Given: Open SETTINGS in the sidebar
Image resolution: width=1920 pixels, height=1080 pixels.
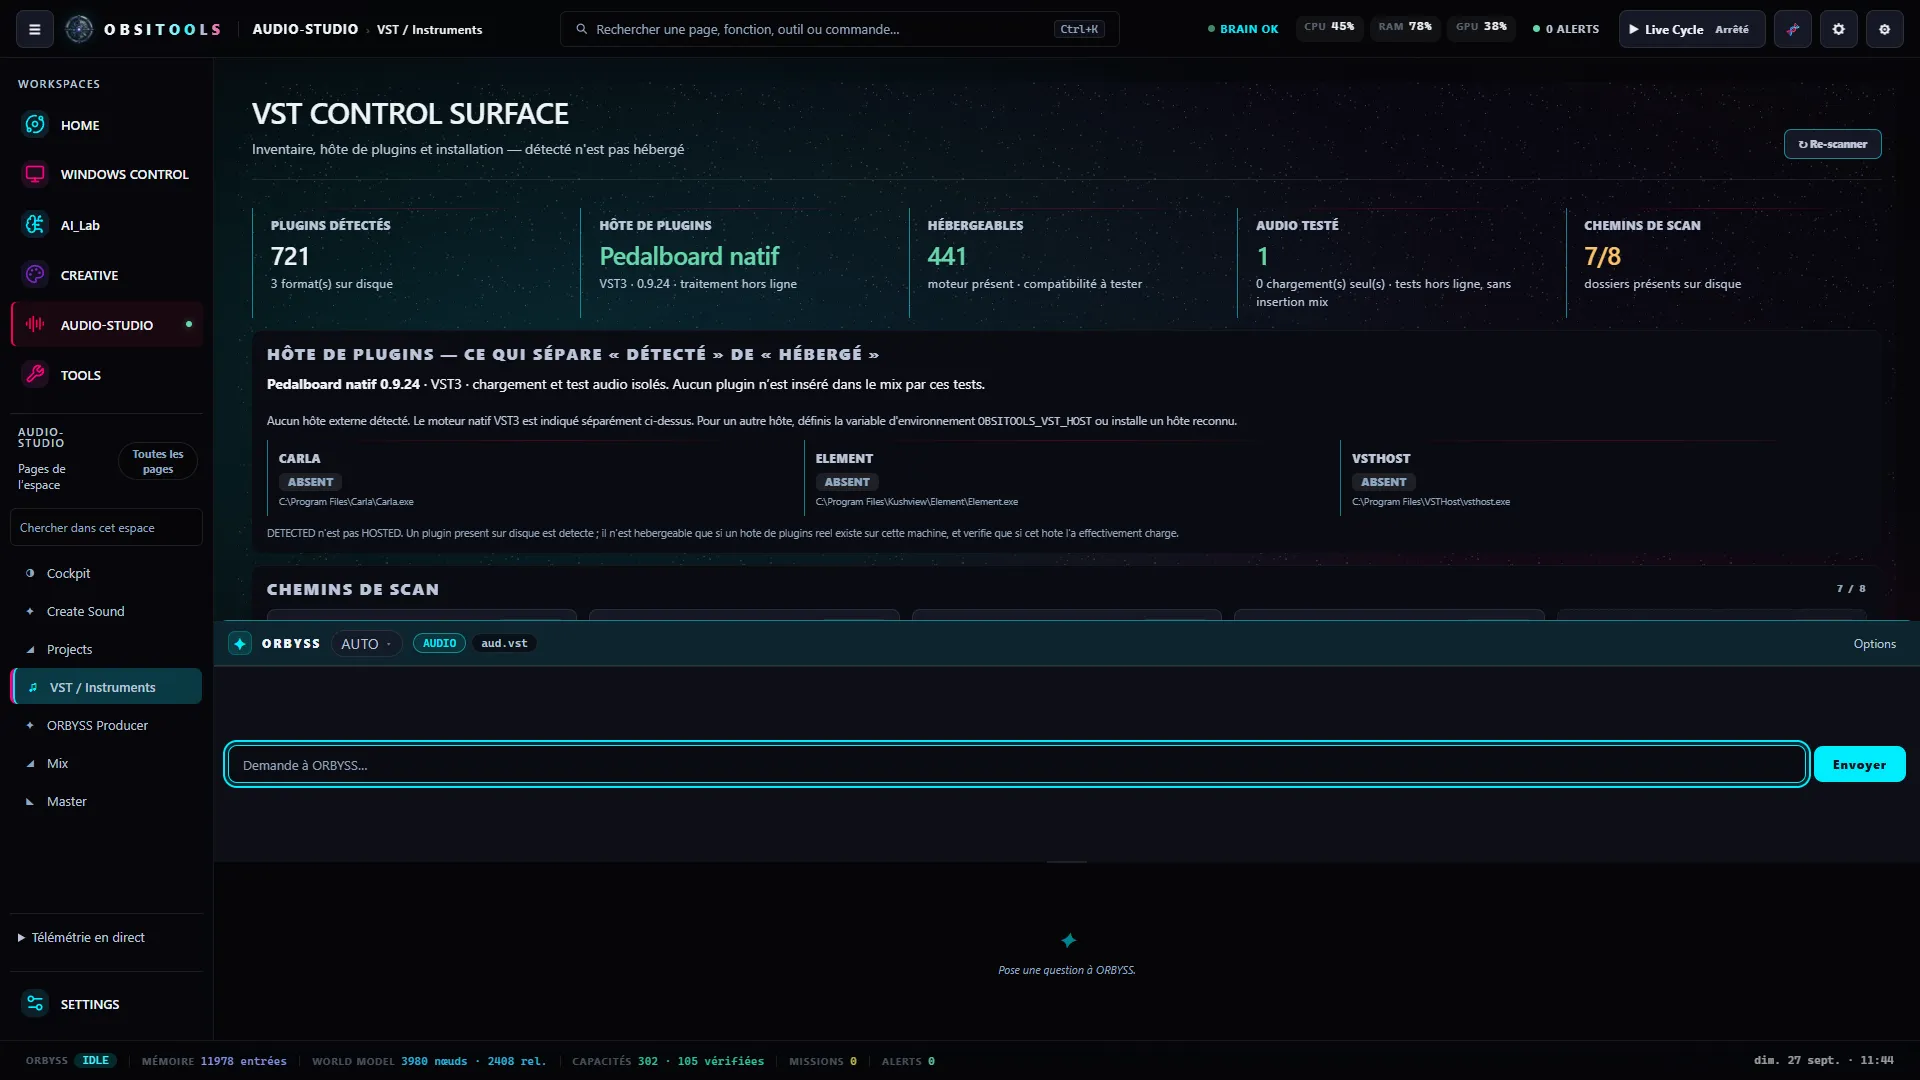Looking at the screenshot, I should pyautogui.click(x=107, y=1004).
